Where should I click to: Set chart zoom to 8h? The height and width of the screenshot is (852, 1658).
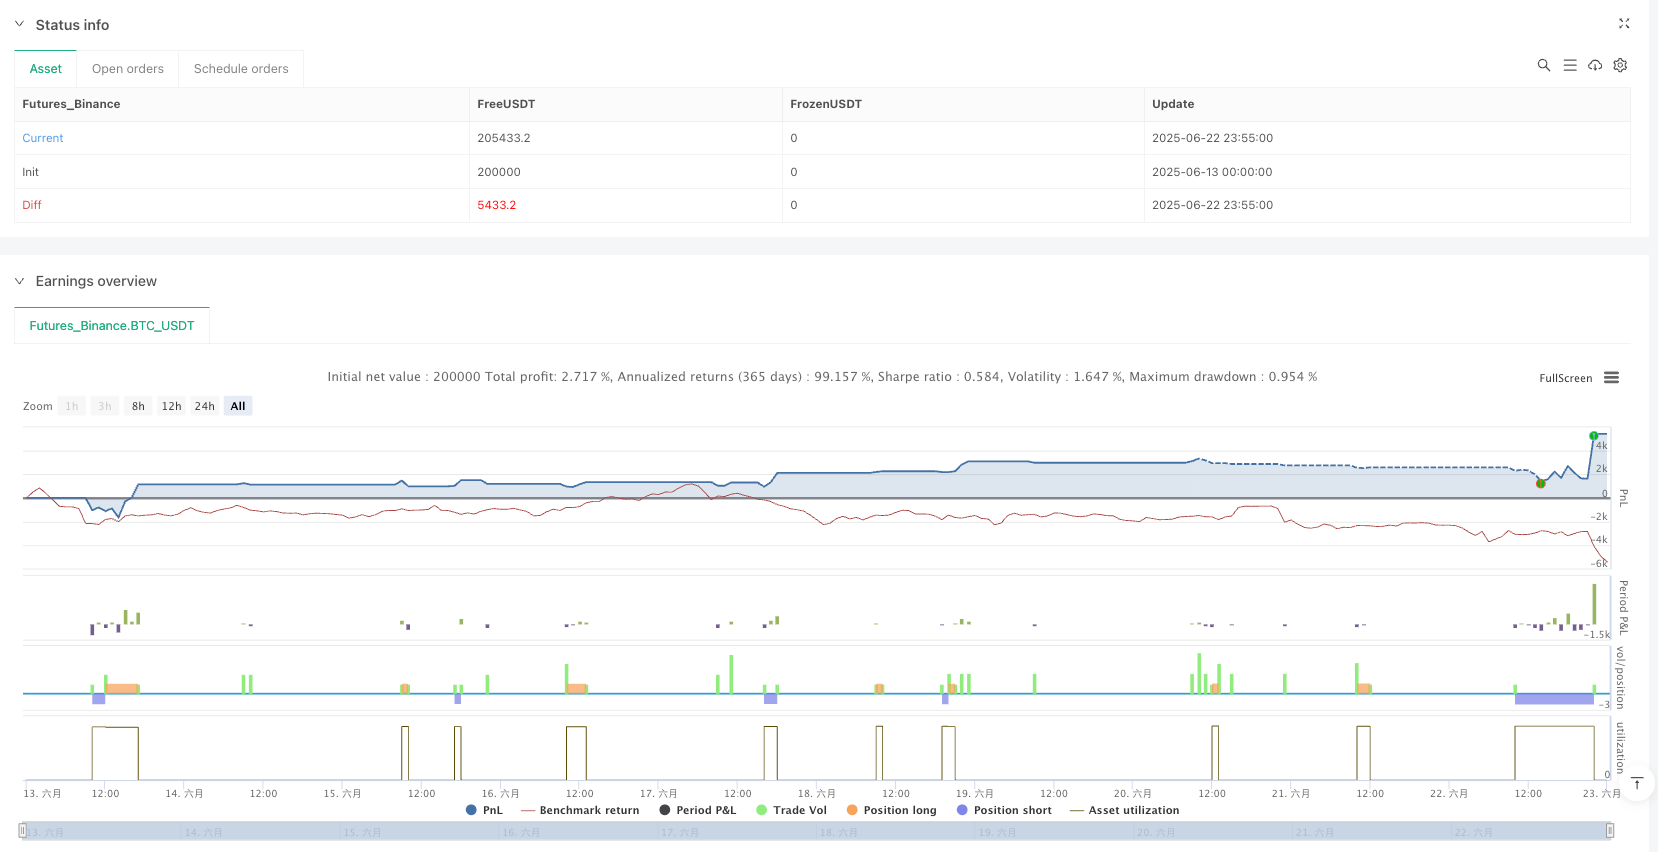(x=138, y=406)
